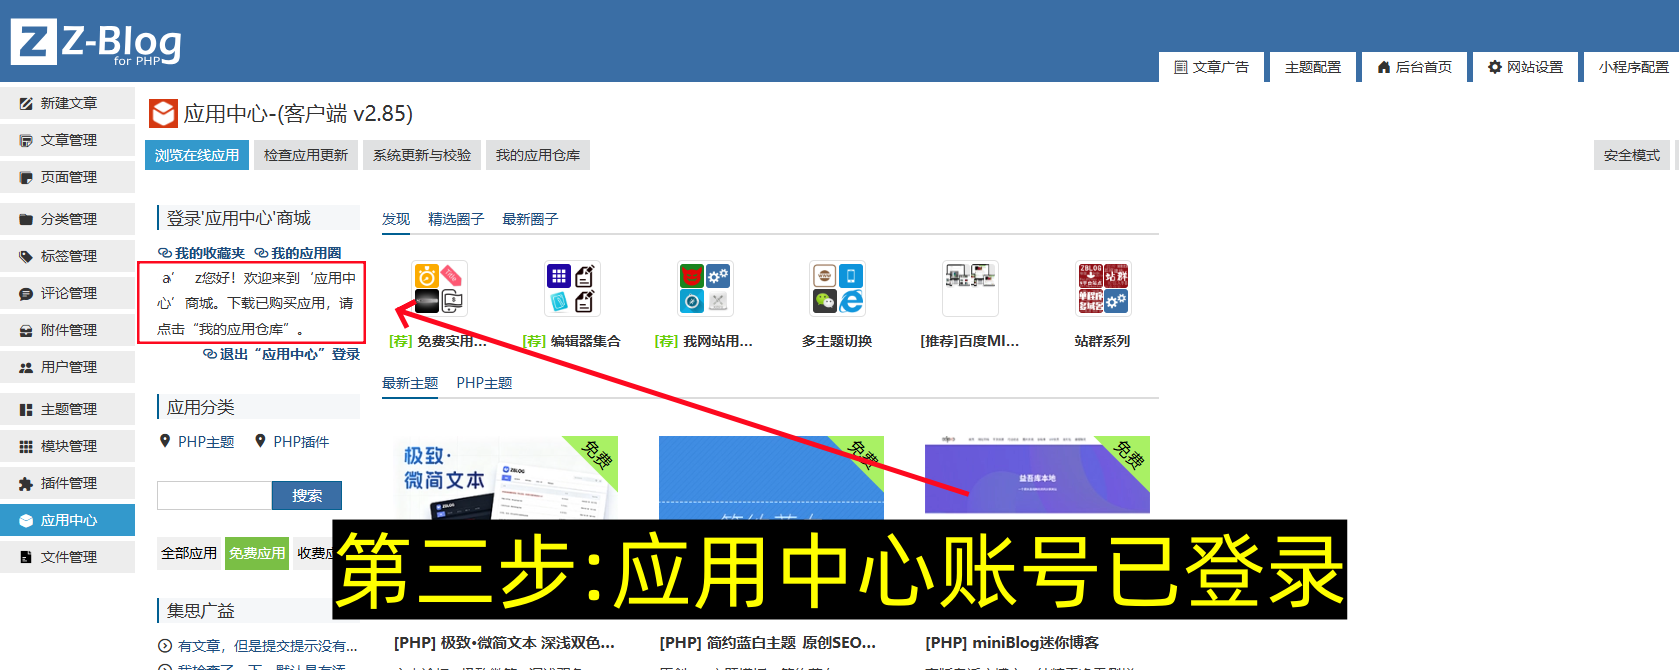The image size is (1679, 670).
Task: Open 文章管理 in sidebar
Action: pyautogui.click(x=67, y=140)
